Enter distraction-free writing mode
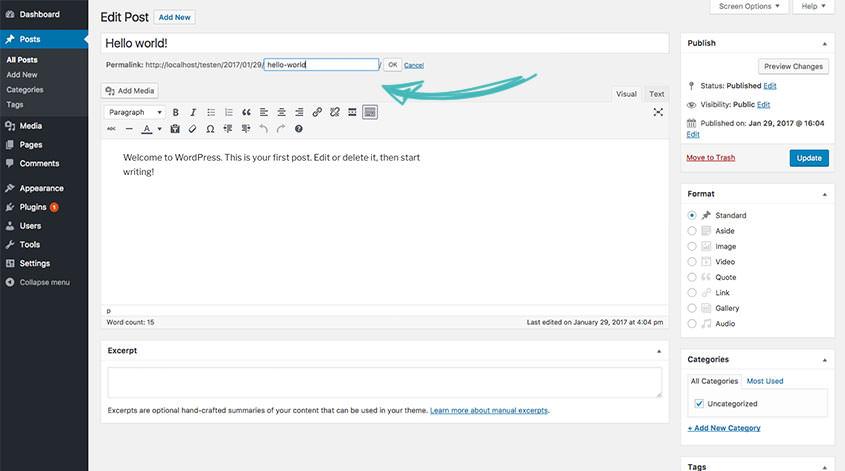The height and width of the screenshot is (471, 845). [658, 112]
